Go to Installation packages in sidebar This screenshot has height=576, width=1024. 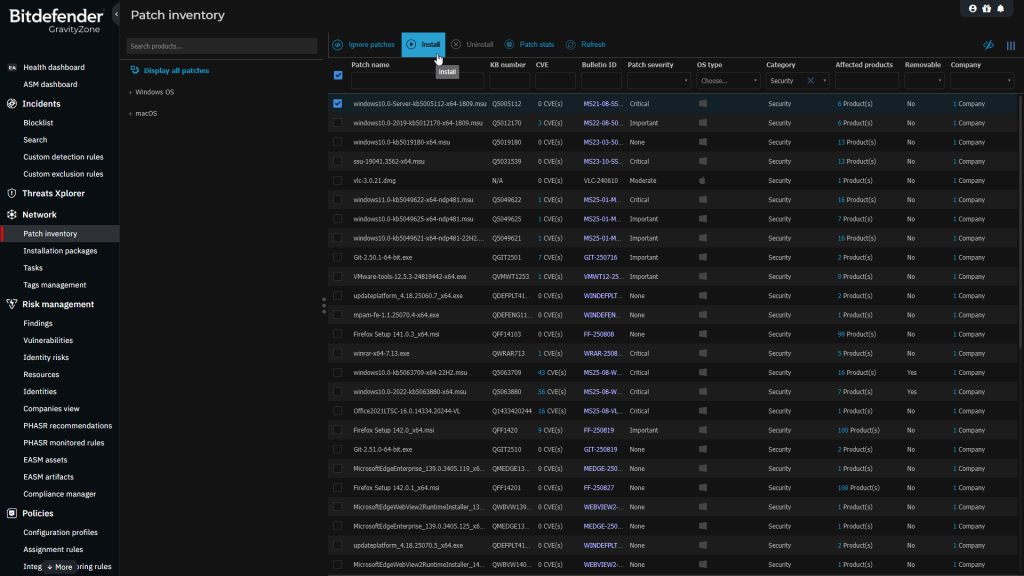point(60,251)
